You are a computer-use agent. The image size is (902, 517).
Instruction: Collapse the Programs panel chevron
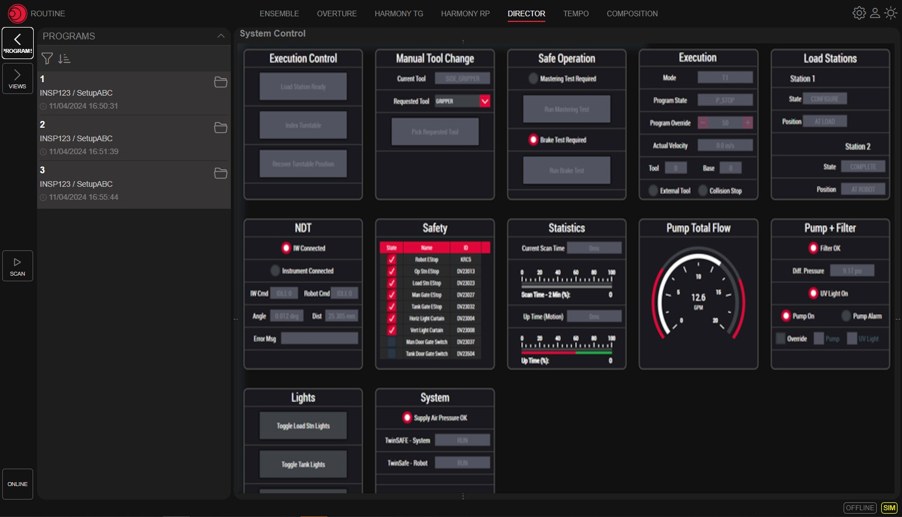pos(221,36)
